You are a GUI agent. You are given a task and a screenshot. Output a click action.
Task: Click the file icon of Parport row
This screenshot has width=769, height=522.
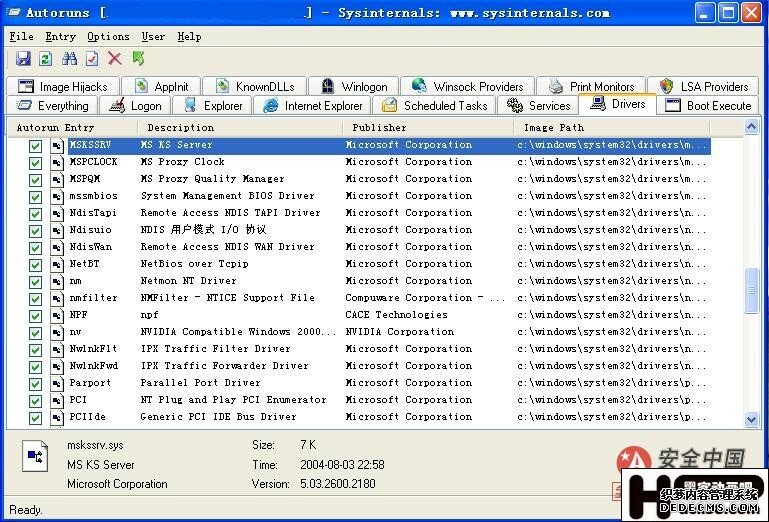click(x=57, y=383)
